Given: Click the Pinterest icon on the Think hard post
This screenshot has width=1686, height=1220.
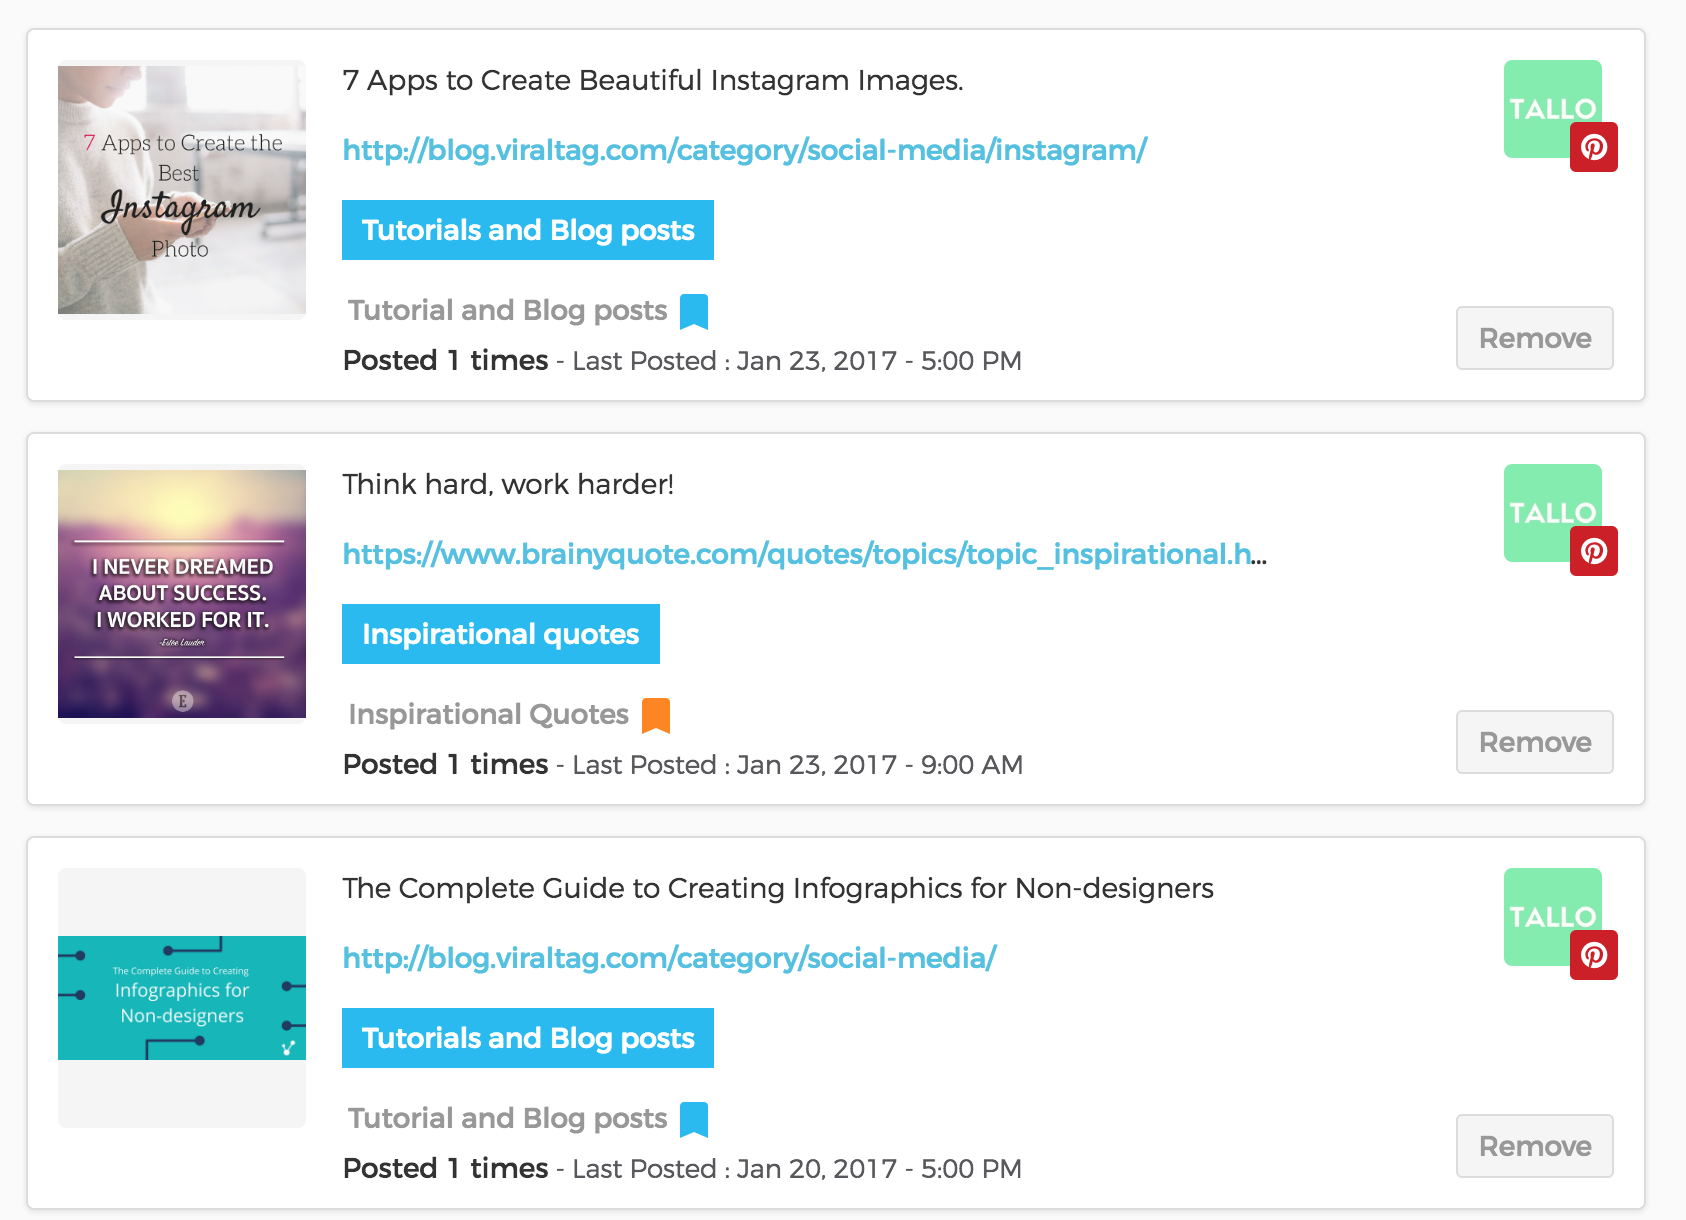Looking at the screenshot, I should pos(1593,551).
